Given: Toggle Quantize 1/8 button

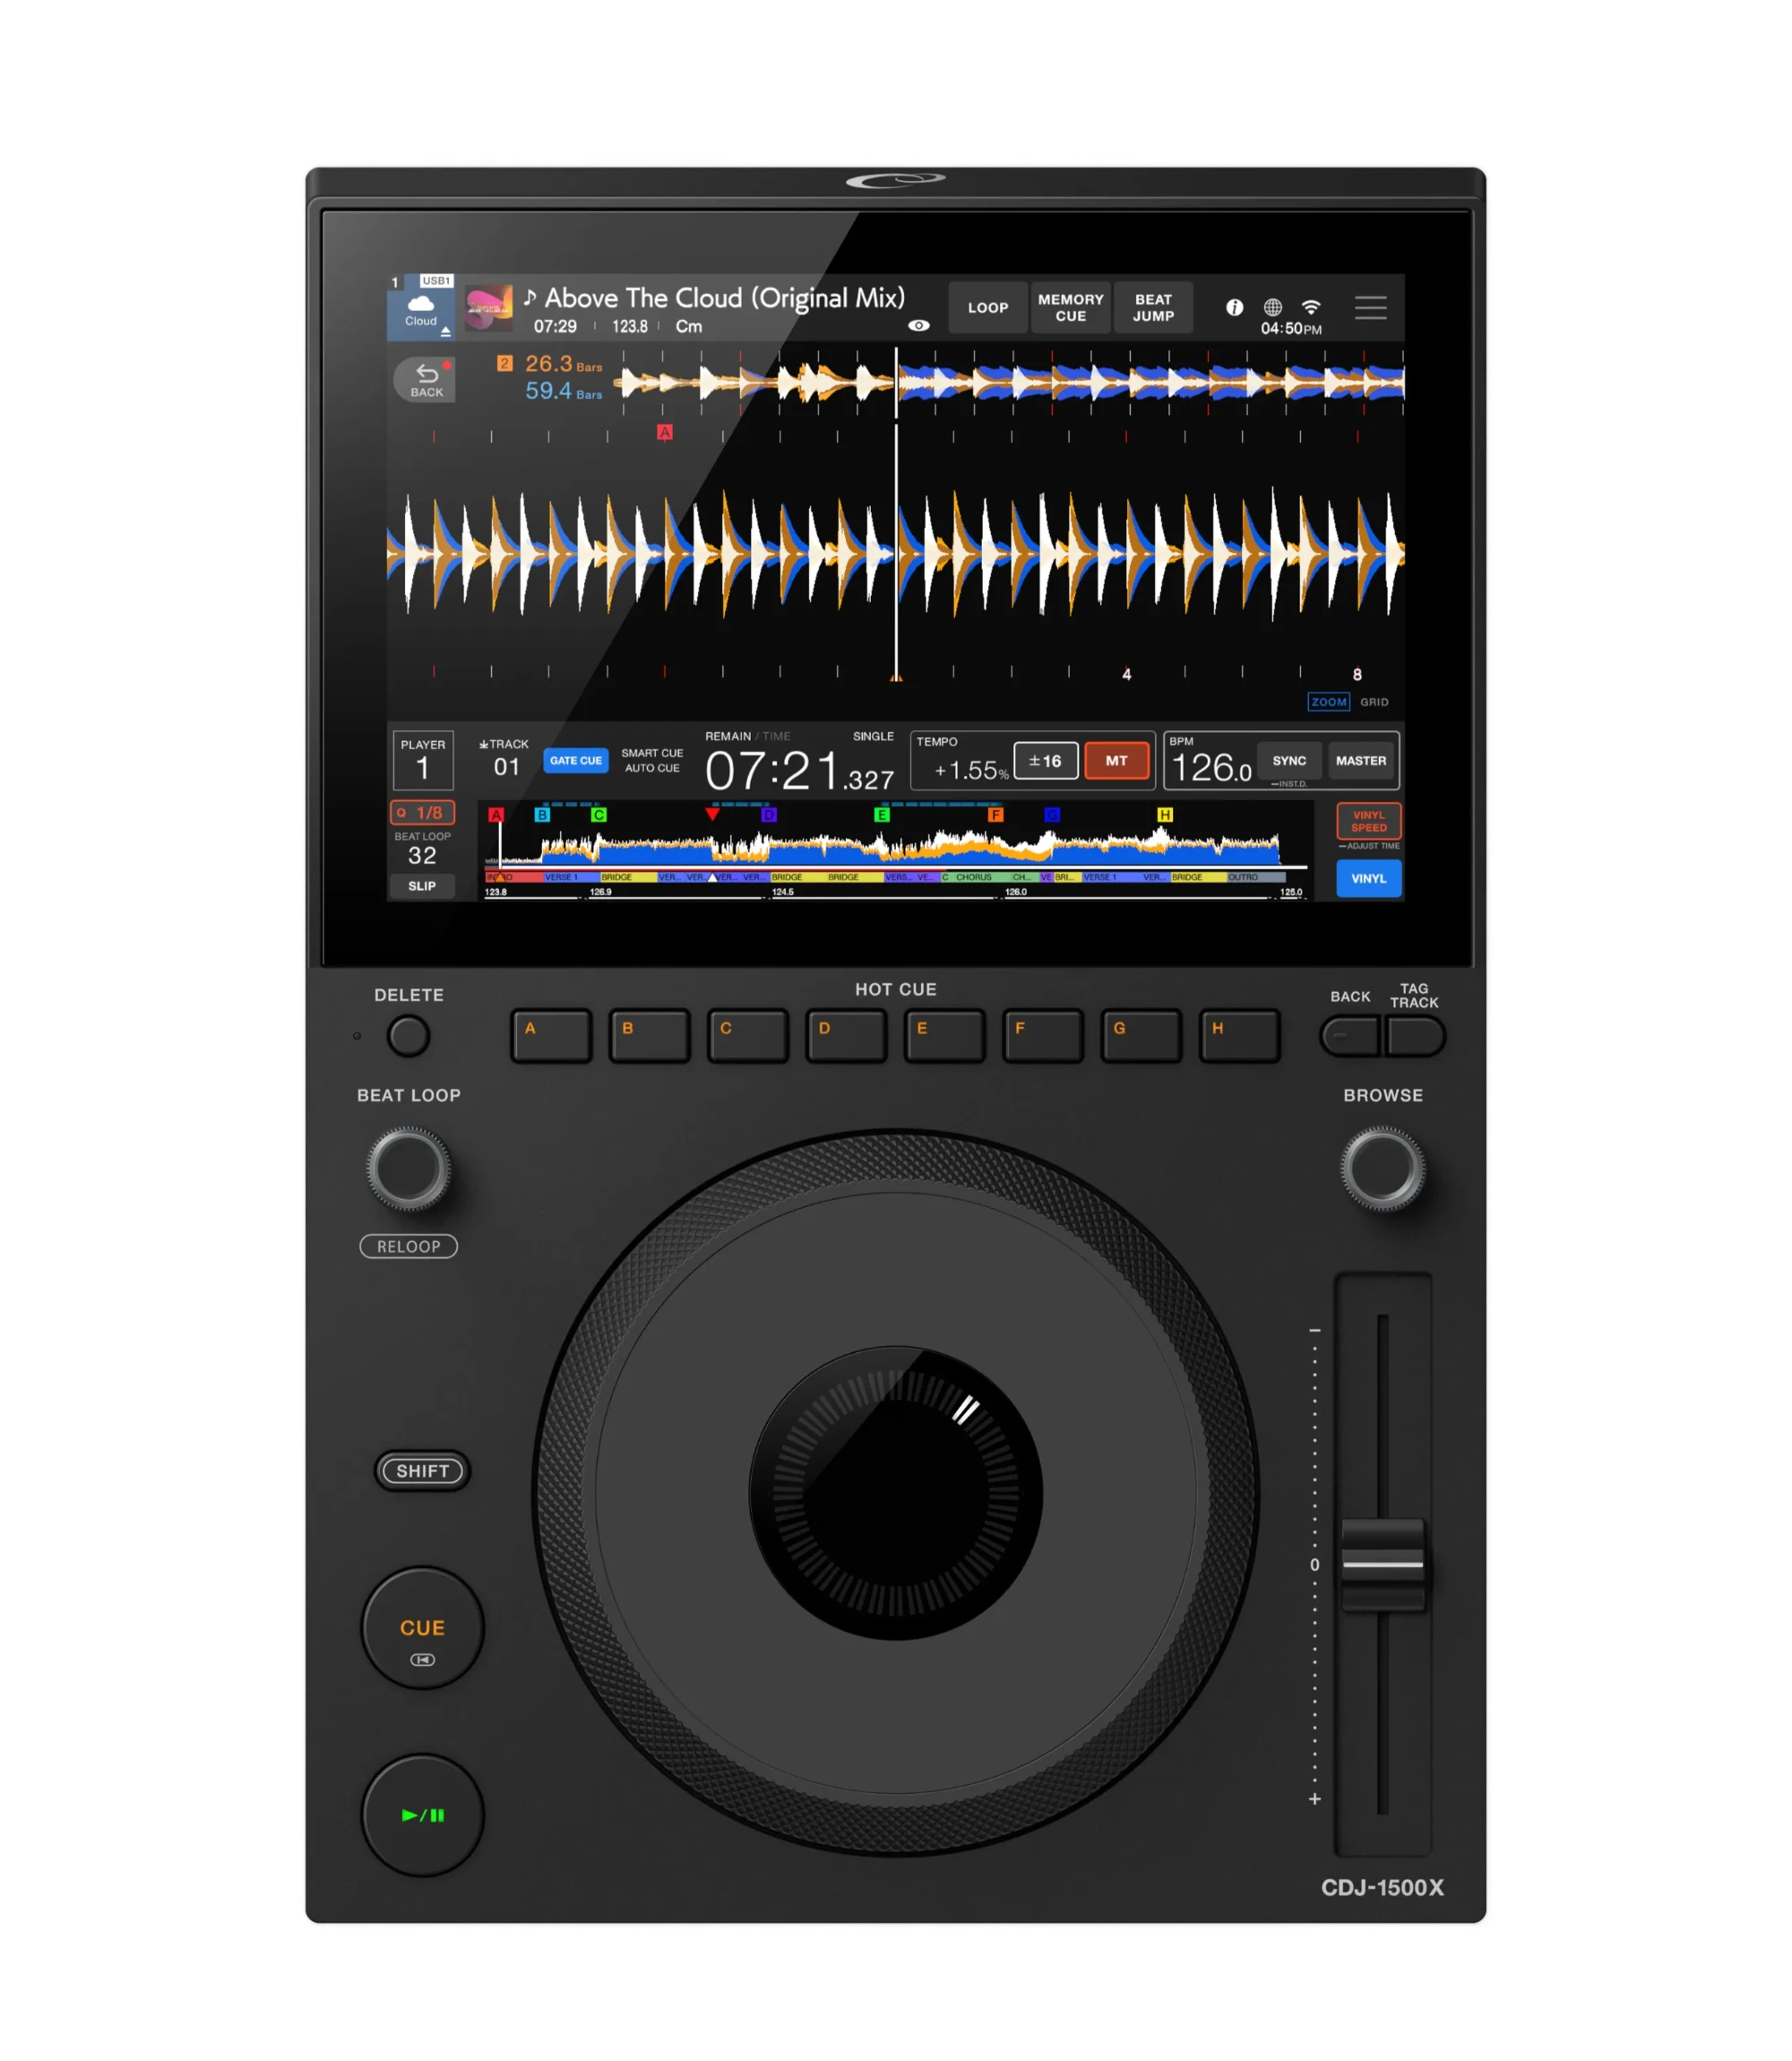Looking at the screenshot, I should coord(422,812).
